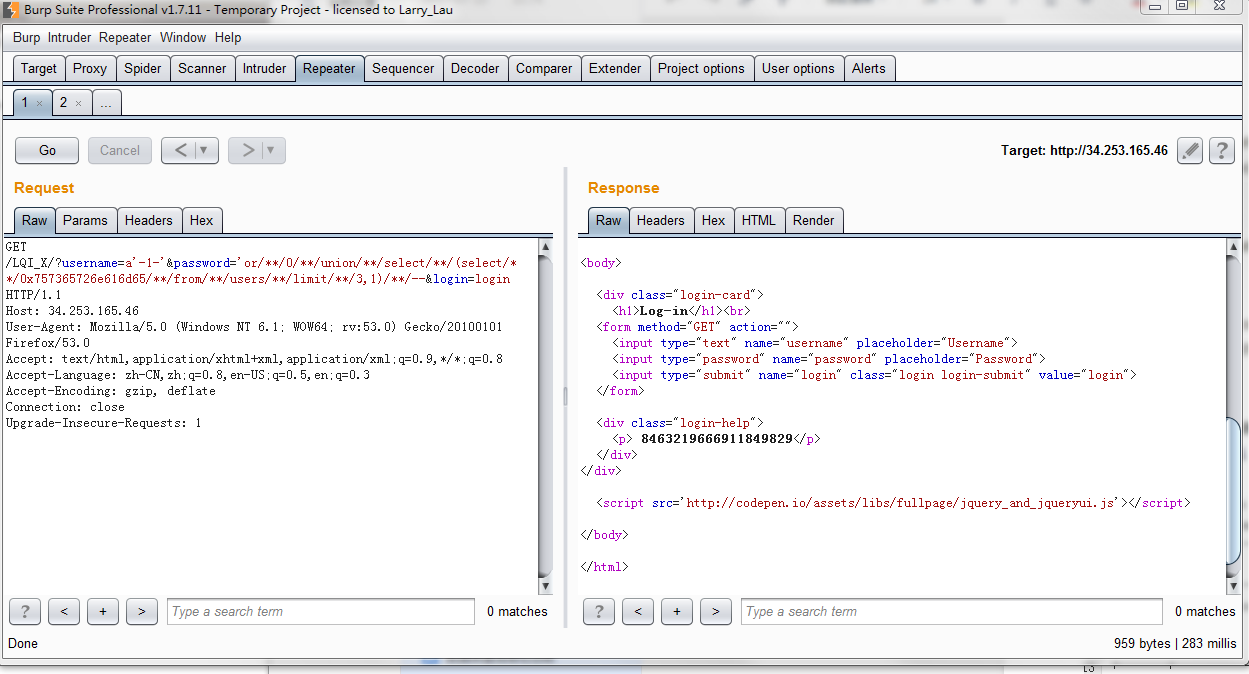Close Repeater tab 1 with x
1249x674 pixels.
coord(39,103)
